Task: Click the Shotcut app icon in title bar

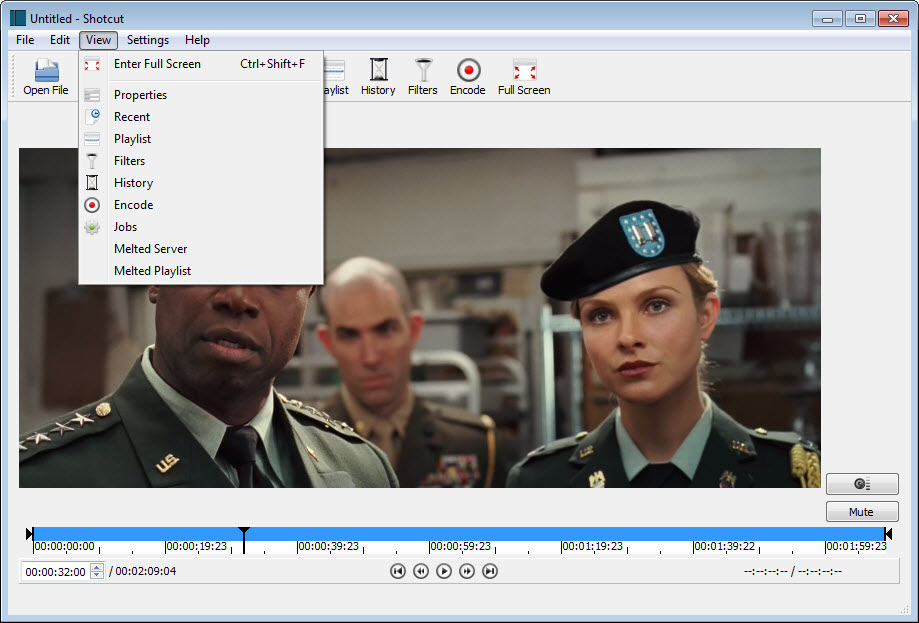Action: (18, 18)
